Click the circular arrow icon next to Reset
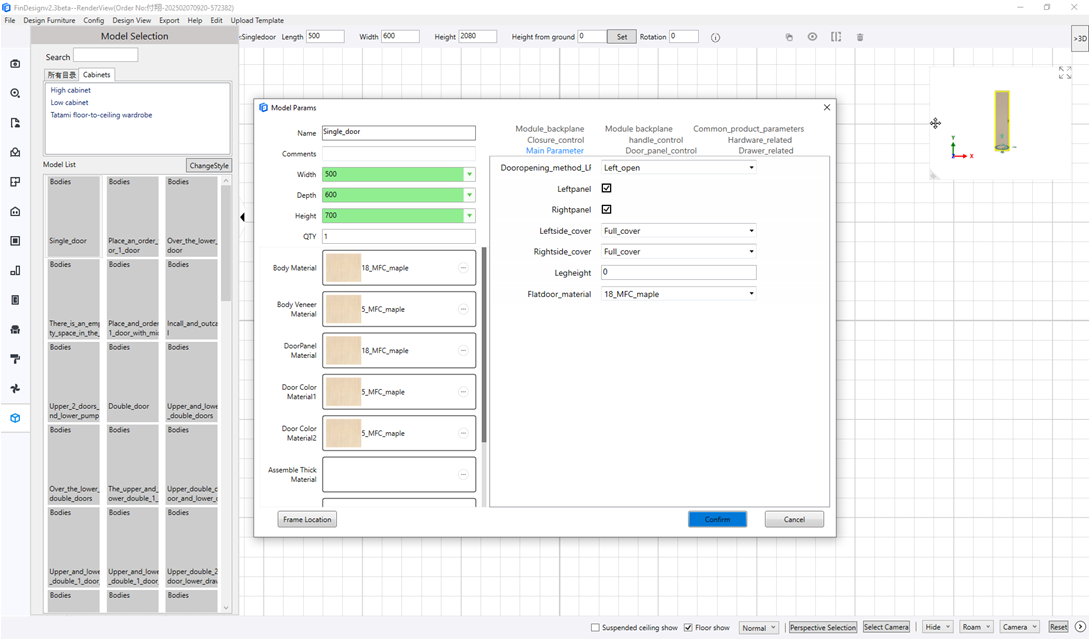1090x640 pixels. click(1080, 627)
